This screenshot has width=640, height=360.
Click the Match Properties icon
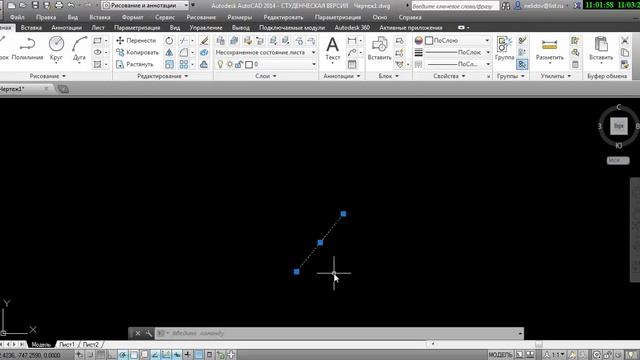(624, 64)
